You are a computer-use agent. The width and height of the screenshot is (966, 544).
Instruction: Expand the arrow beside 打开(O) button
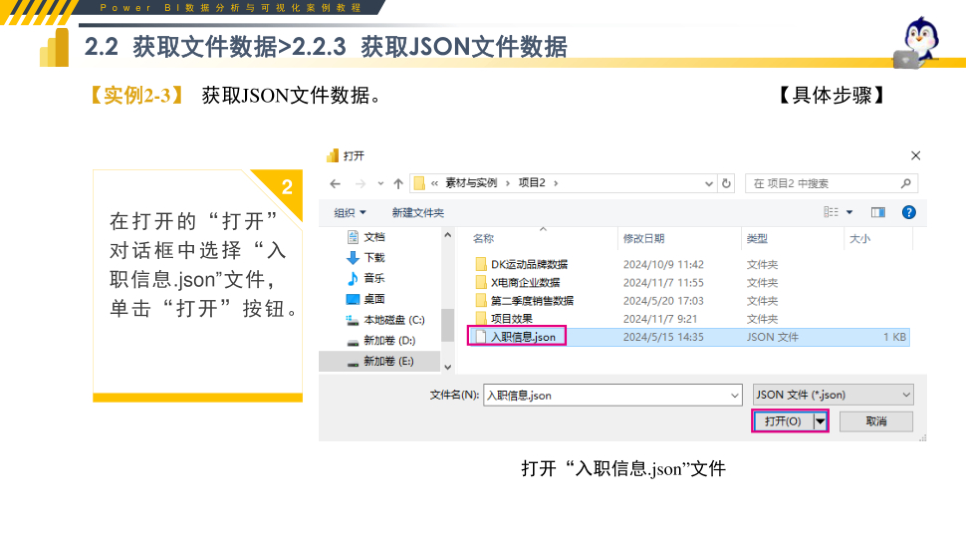point(820,421)
